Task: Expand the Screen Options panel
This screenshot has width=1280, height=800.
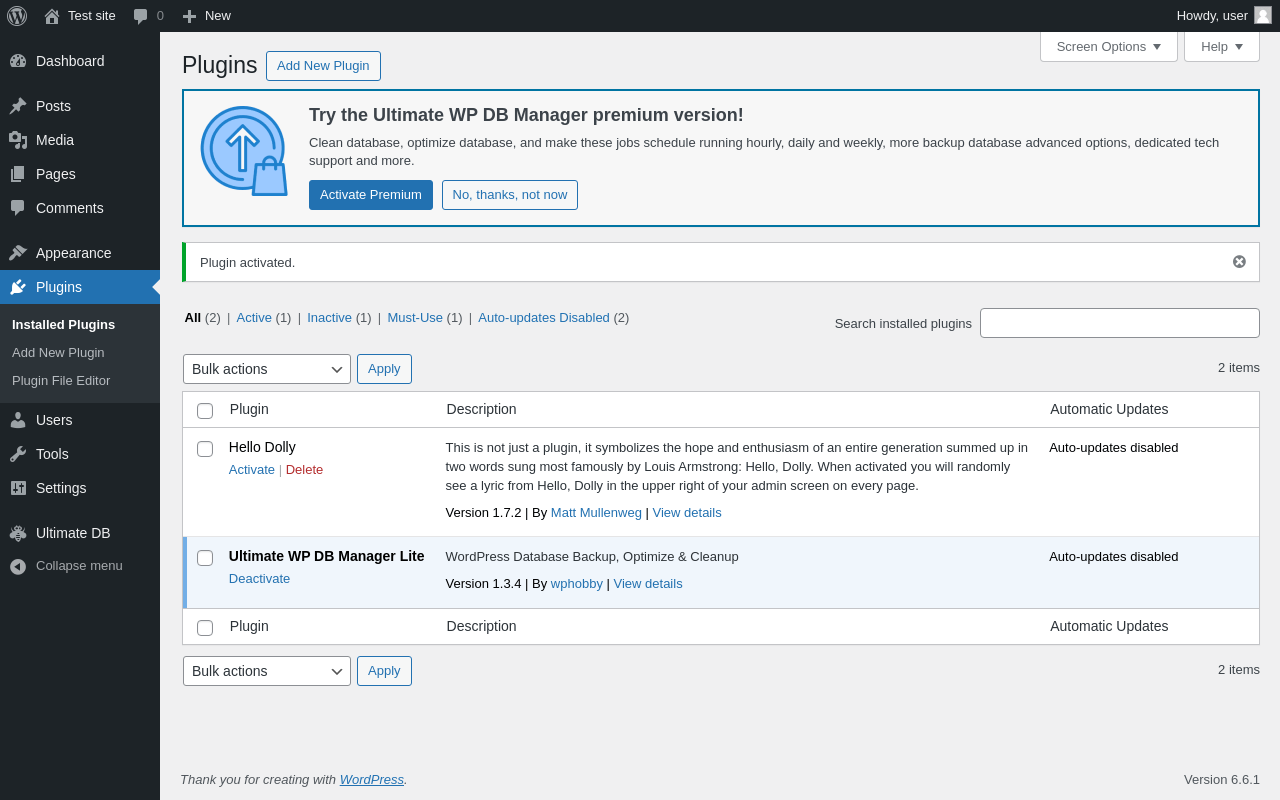Action: (x=1109, y=46)
